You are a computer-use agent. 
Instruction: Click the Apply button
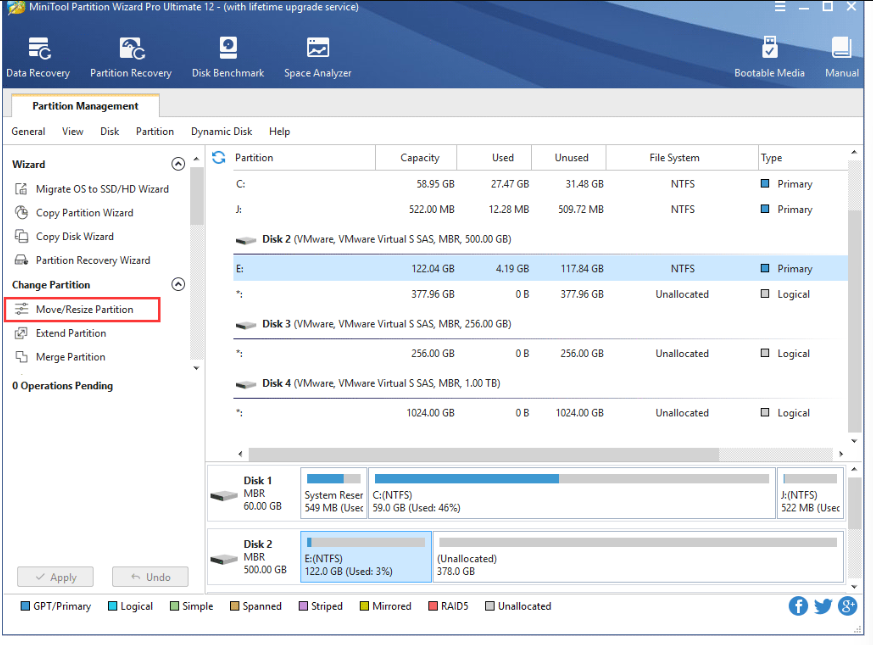click(x=55, y=577)
